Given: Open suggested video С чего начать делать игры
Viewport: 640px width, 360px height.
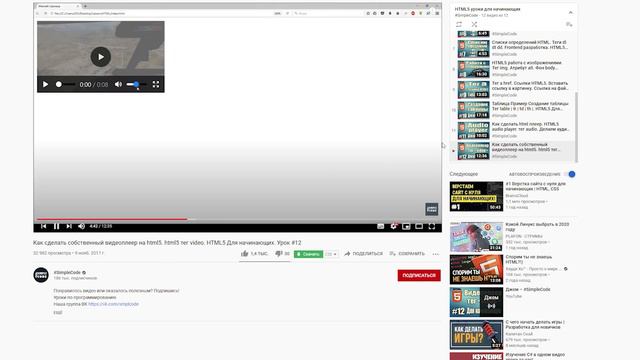Looking at the screenshot, I should 513,335.
